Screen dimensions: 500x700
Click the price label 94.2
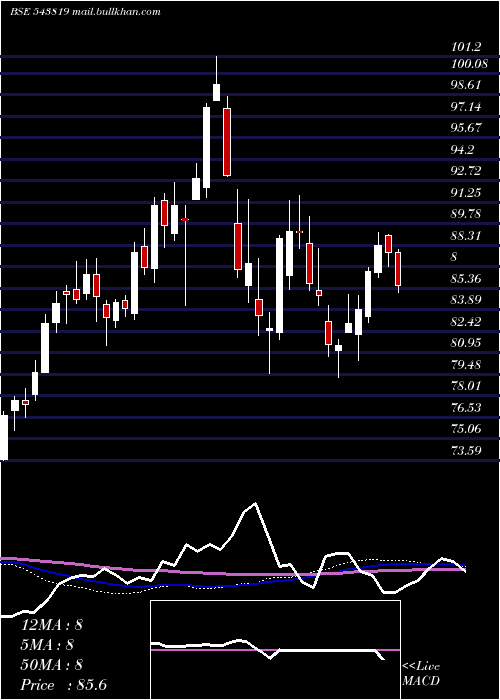pos(463,150)
